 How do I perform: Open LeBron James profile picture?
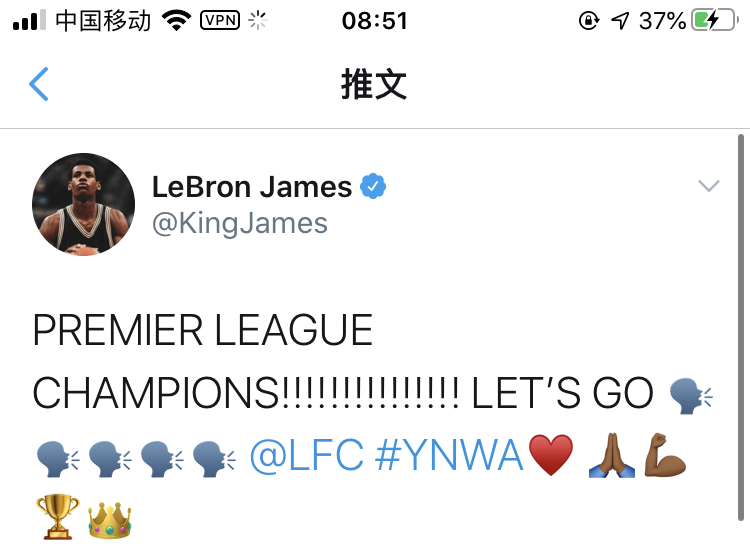click(83, 204)
